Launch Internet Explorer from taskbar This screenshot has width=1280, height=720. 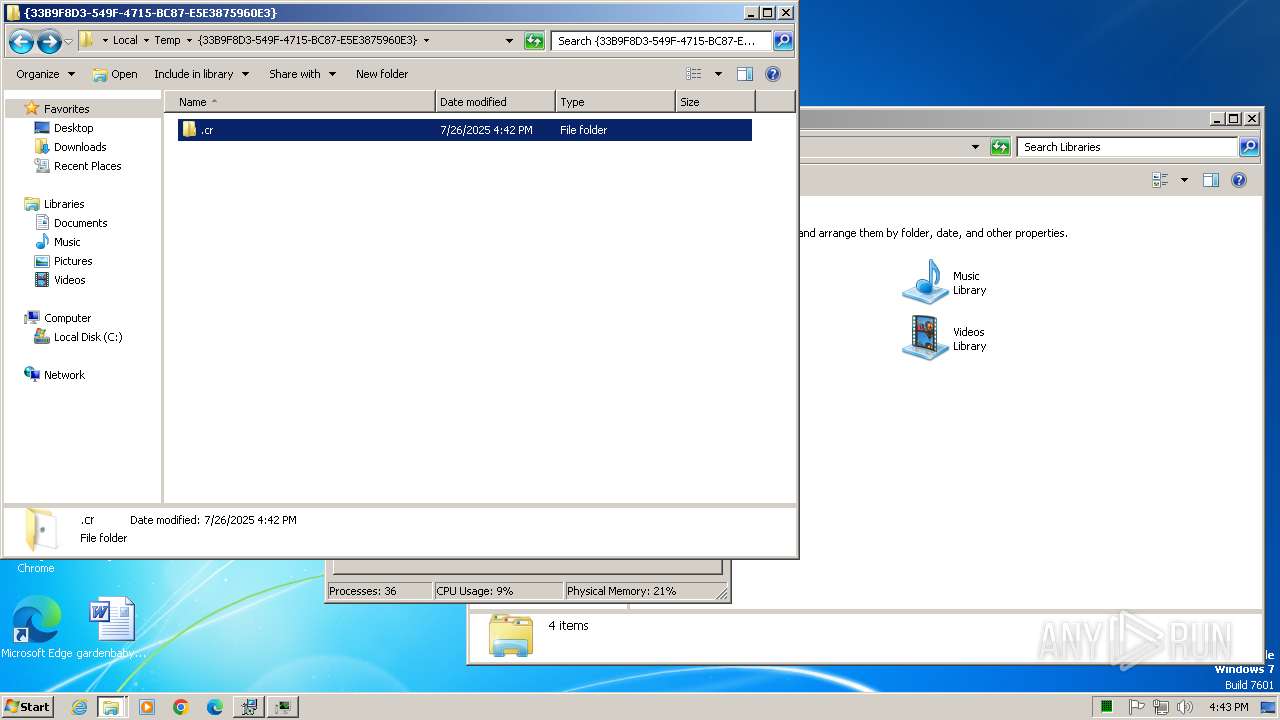tap(79, 707)
